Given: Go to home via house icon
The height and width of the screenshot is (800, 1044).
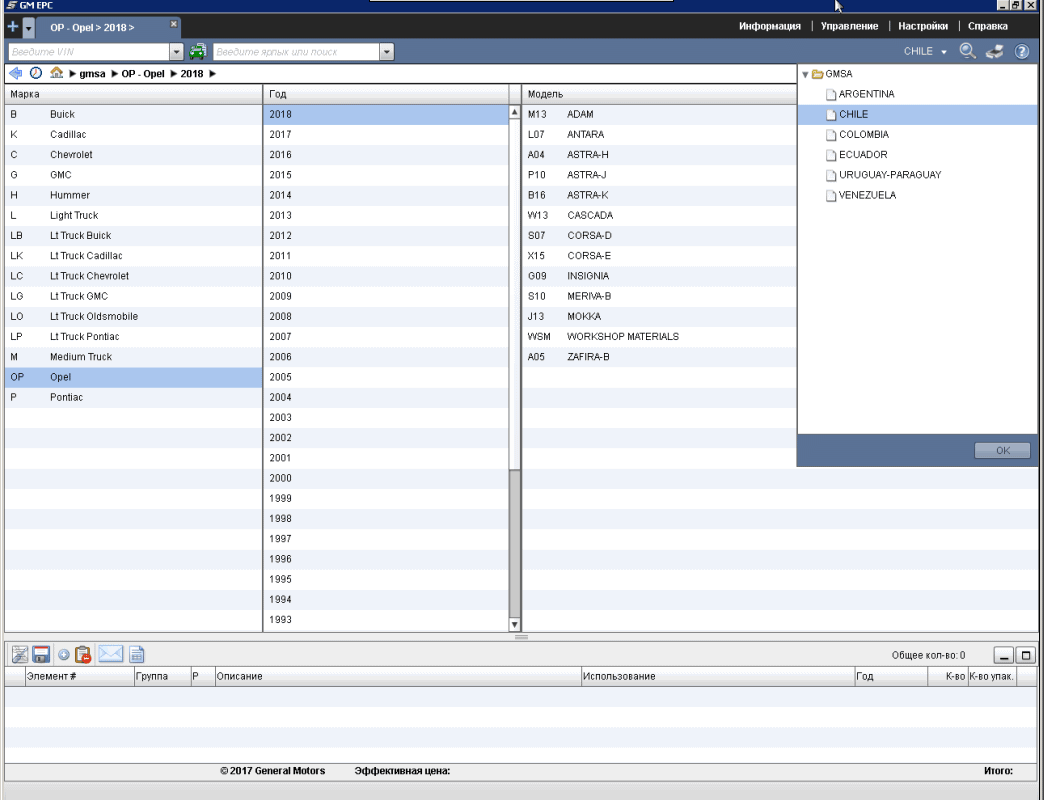Looking at the screenshot, I should (x=57, y=73).
